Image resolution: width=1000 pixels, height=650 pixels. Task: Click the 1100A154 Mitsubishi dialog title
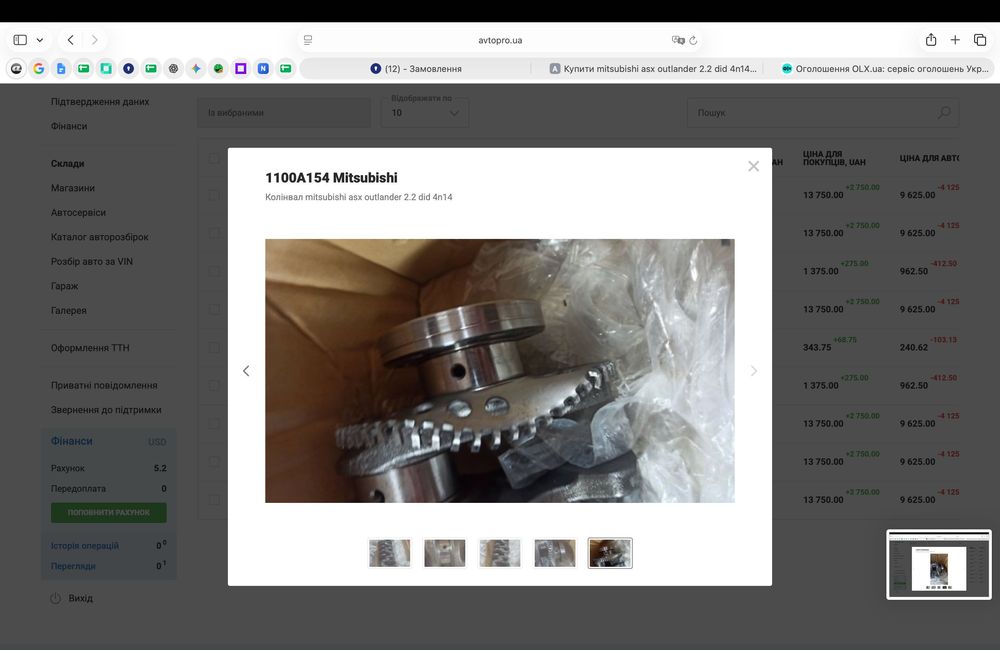[331, 178]
